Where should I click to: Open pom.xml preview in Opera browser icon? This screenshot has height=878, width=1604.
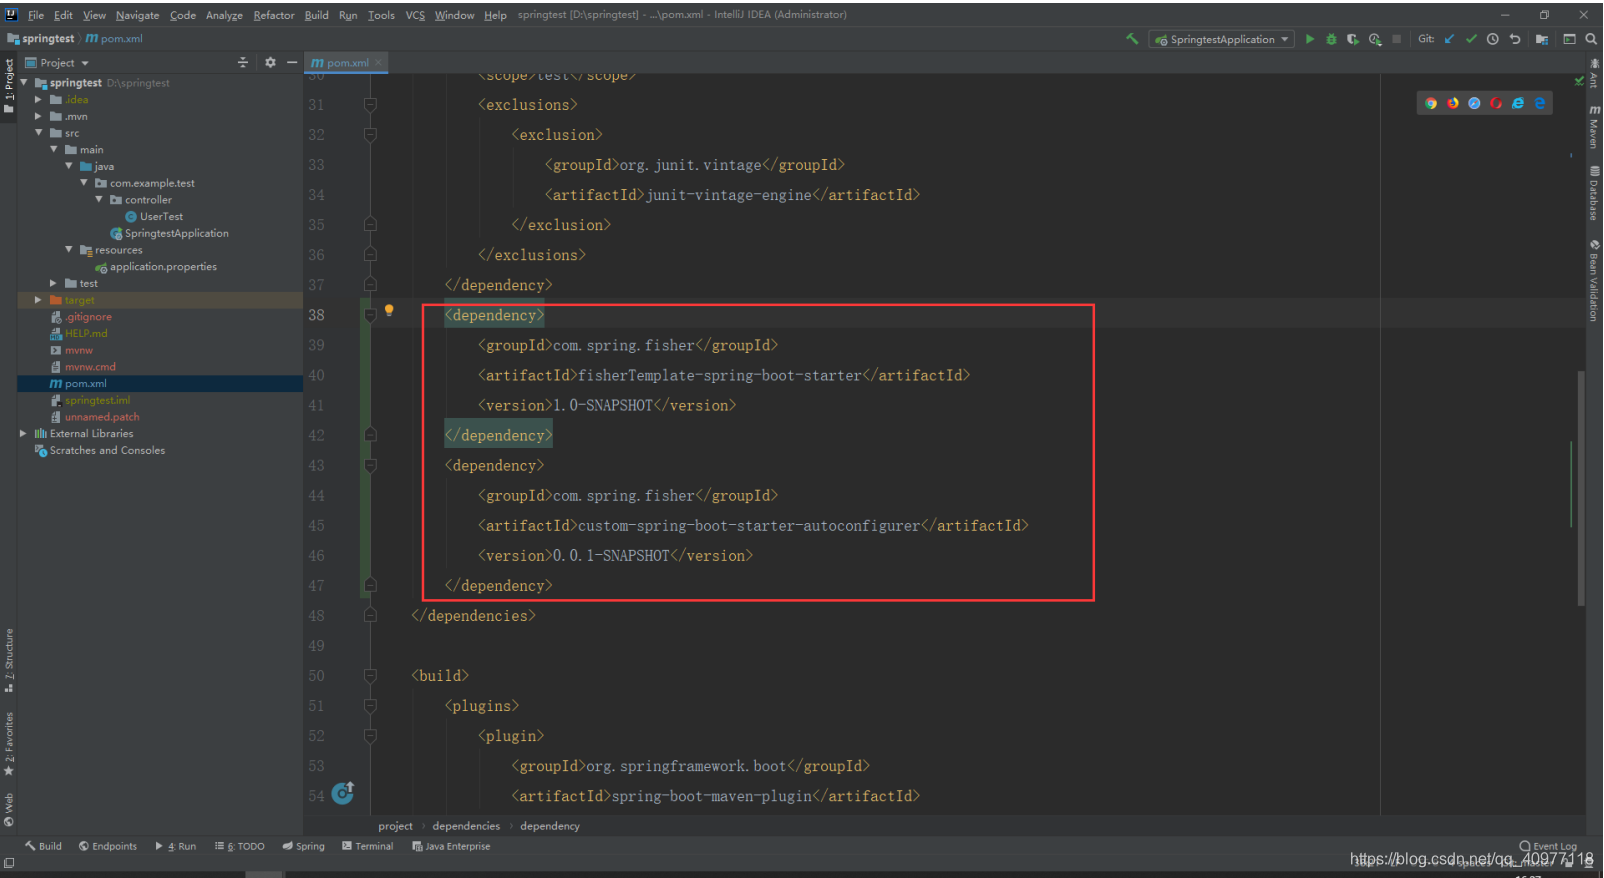1496,103
